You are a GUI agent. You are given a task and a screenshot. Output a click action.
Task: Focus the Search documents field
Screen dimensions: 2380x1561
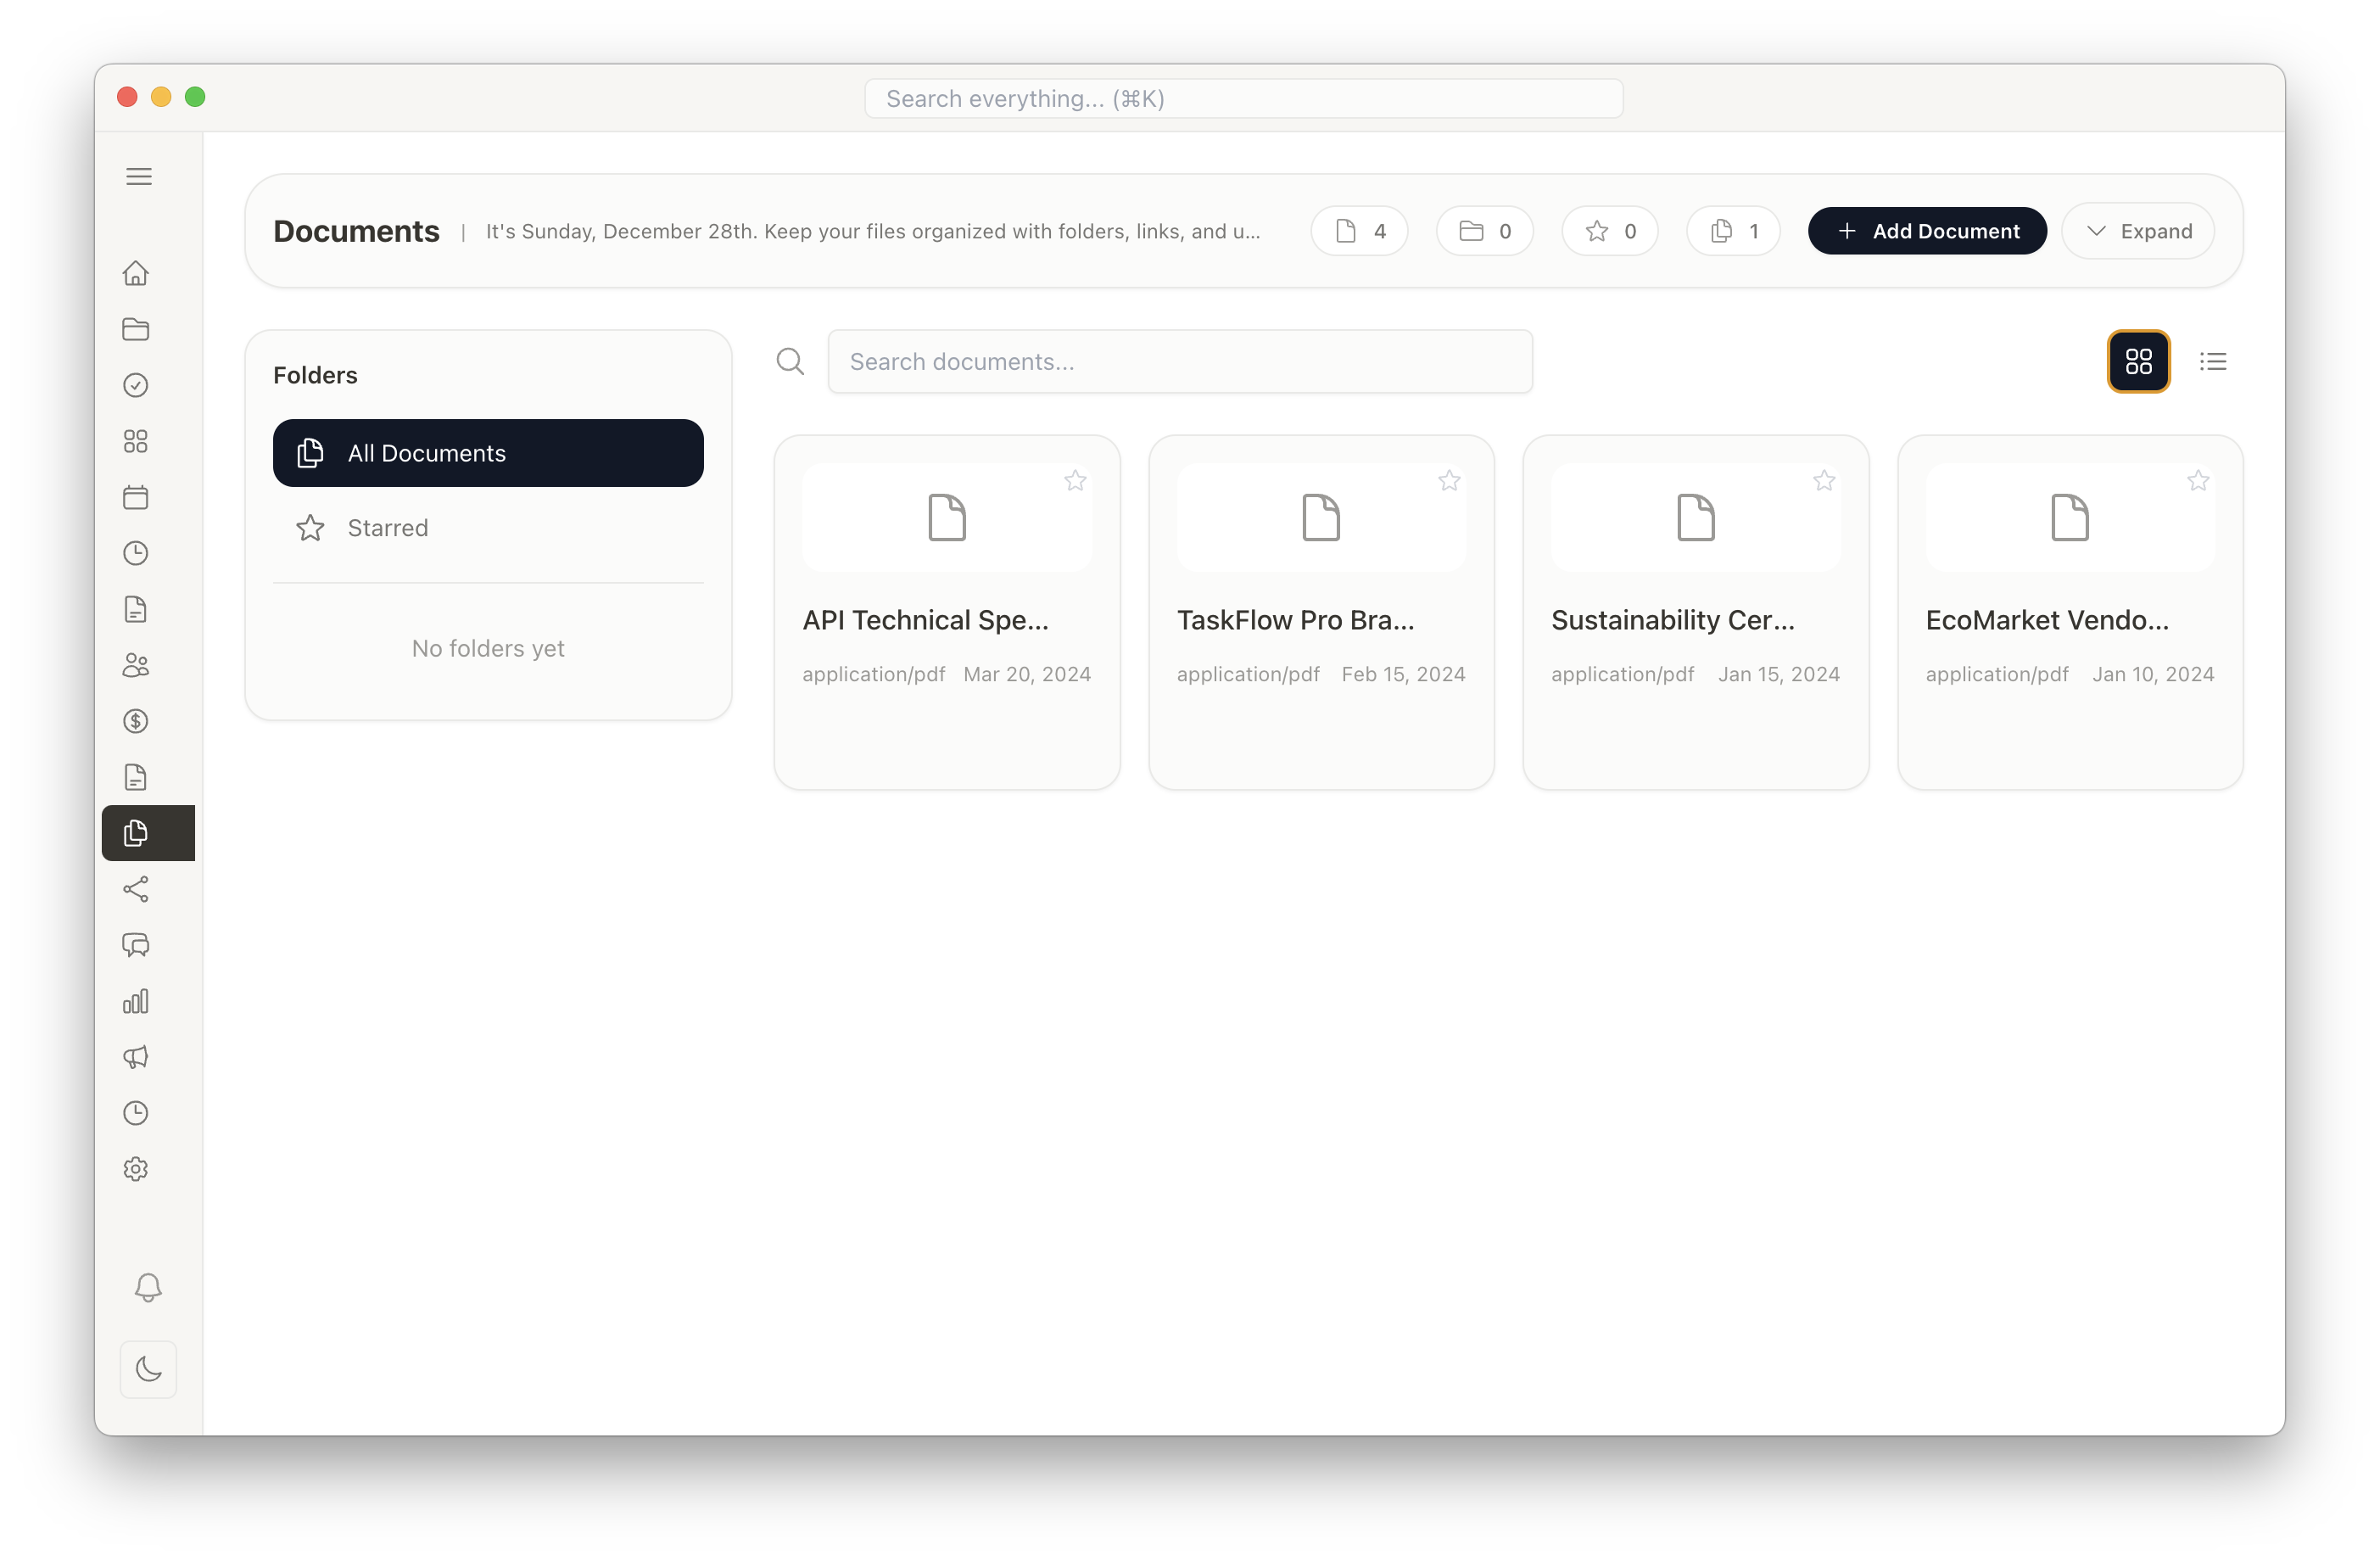point(1180,361)
